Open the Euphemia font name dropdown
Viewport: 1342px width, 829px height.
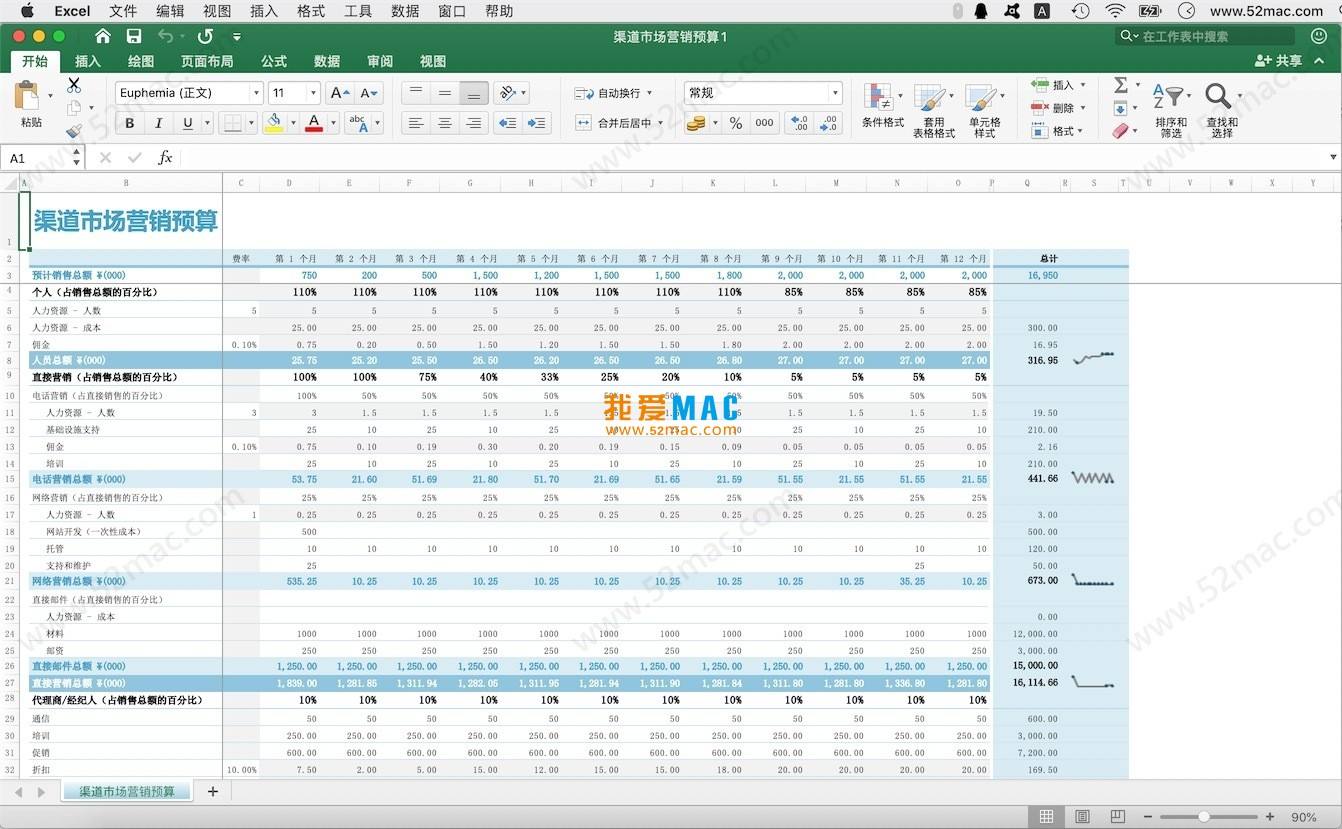256,93
